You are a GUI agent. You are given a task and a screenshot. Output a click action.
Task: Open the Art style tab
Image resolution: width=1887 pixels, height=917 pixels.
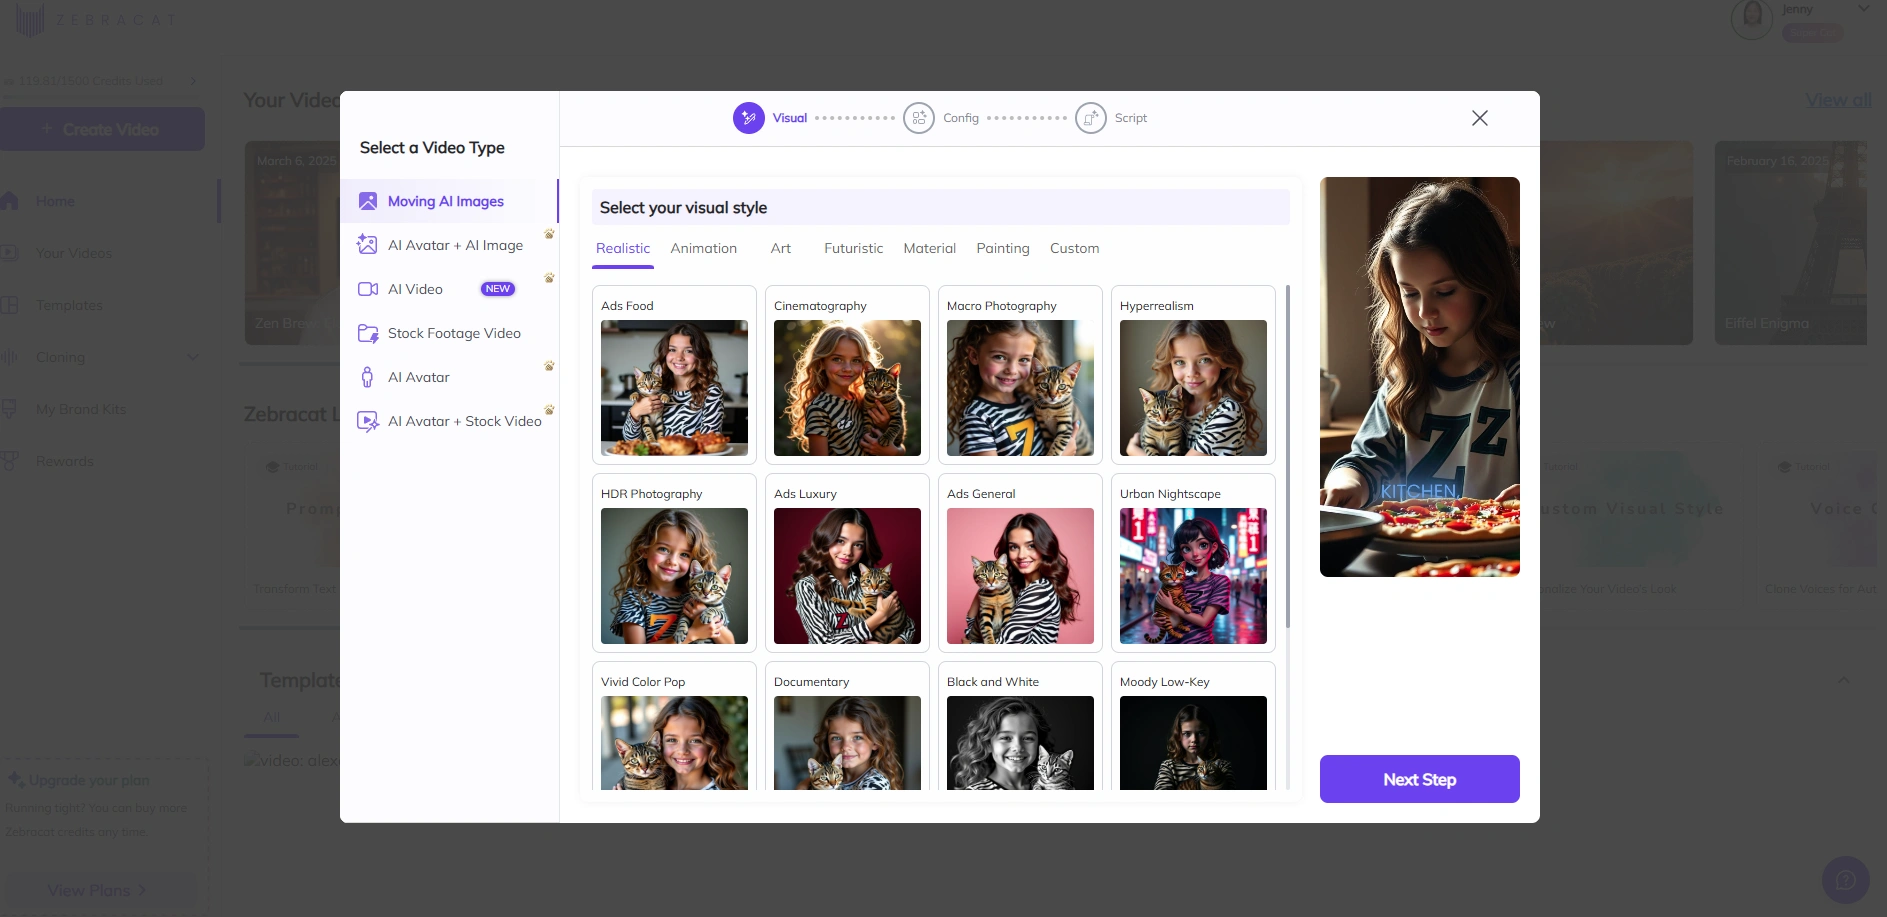pyautogui.click(x=781, y=248)
